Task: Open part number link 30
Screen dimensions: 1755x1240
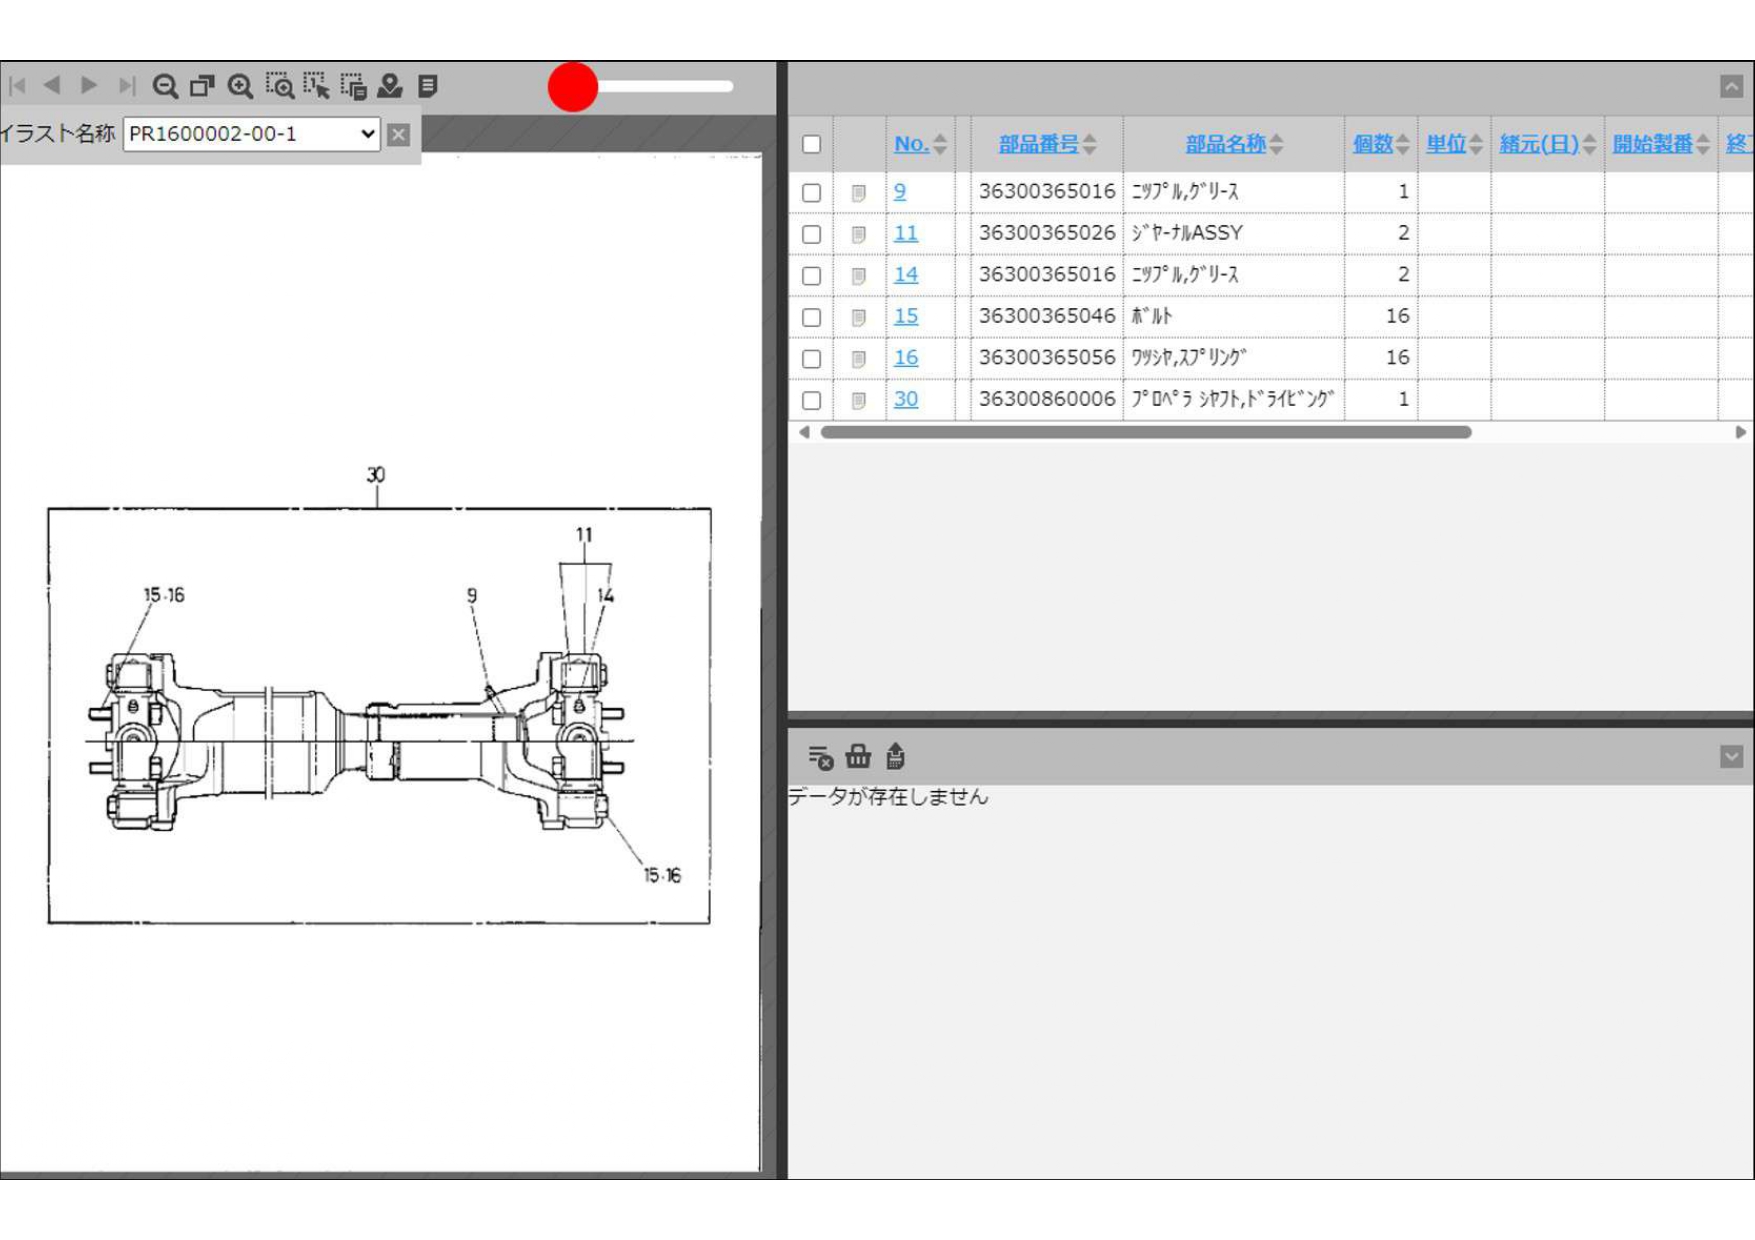Action: [906, 399]
